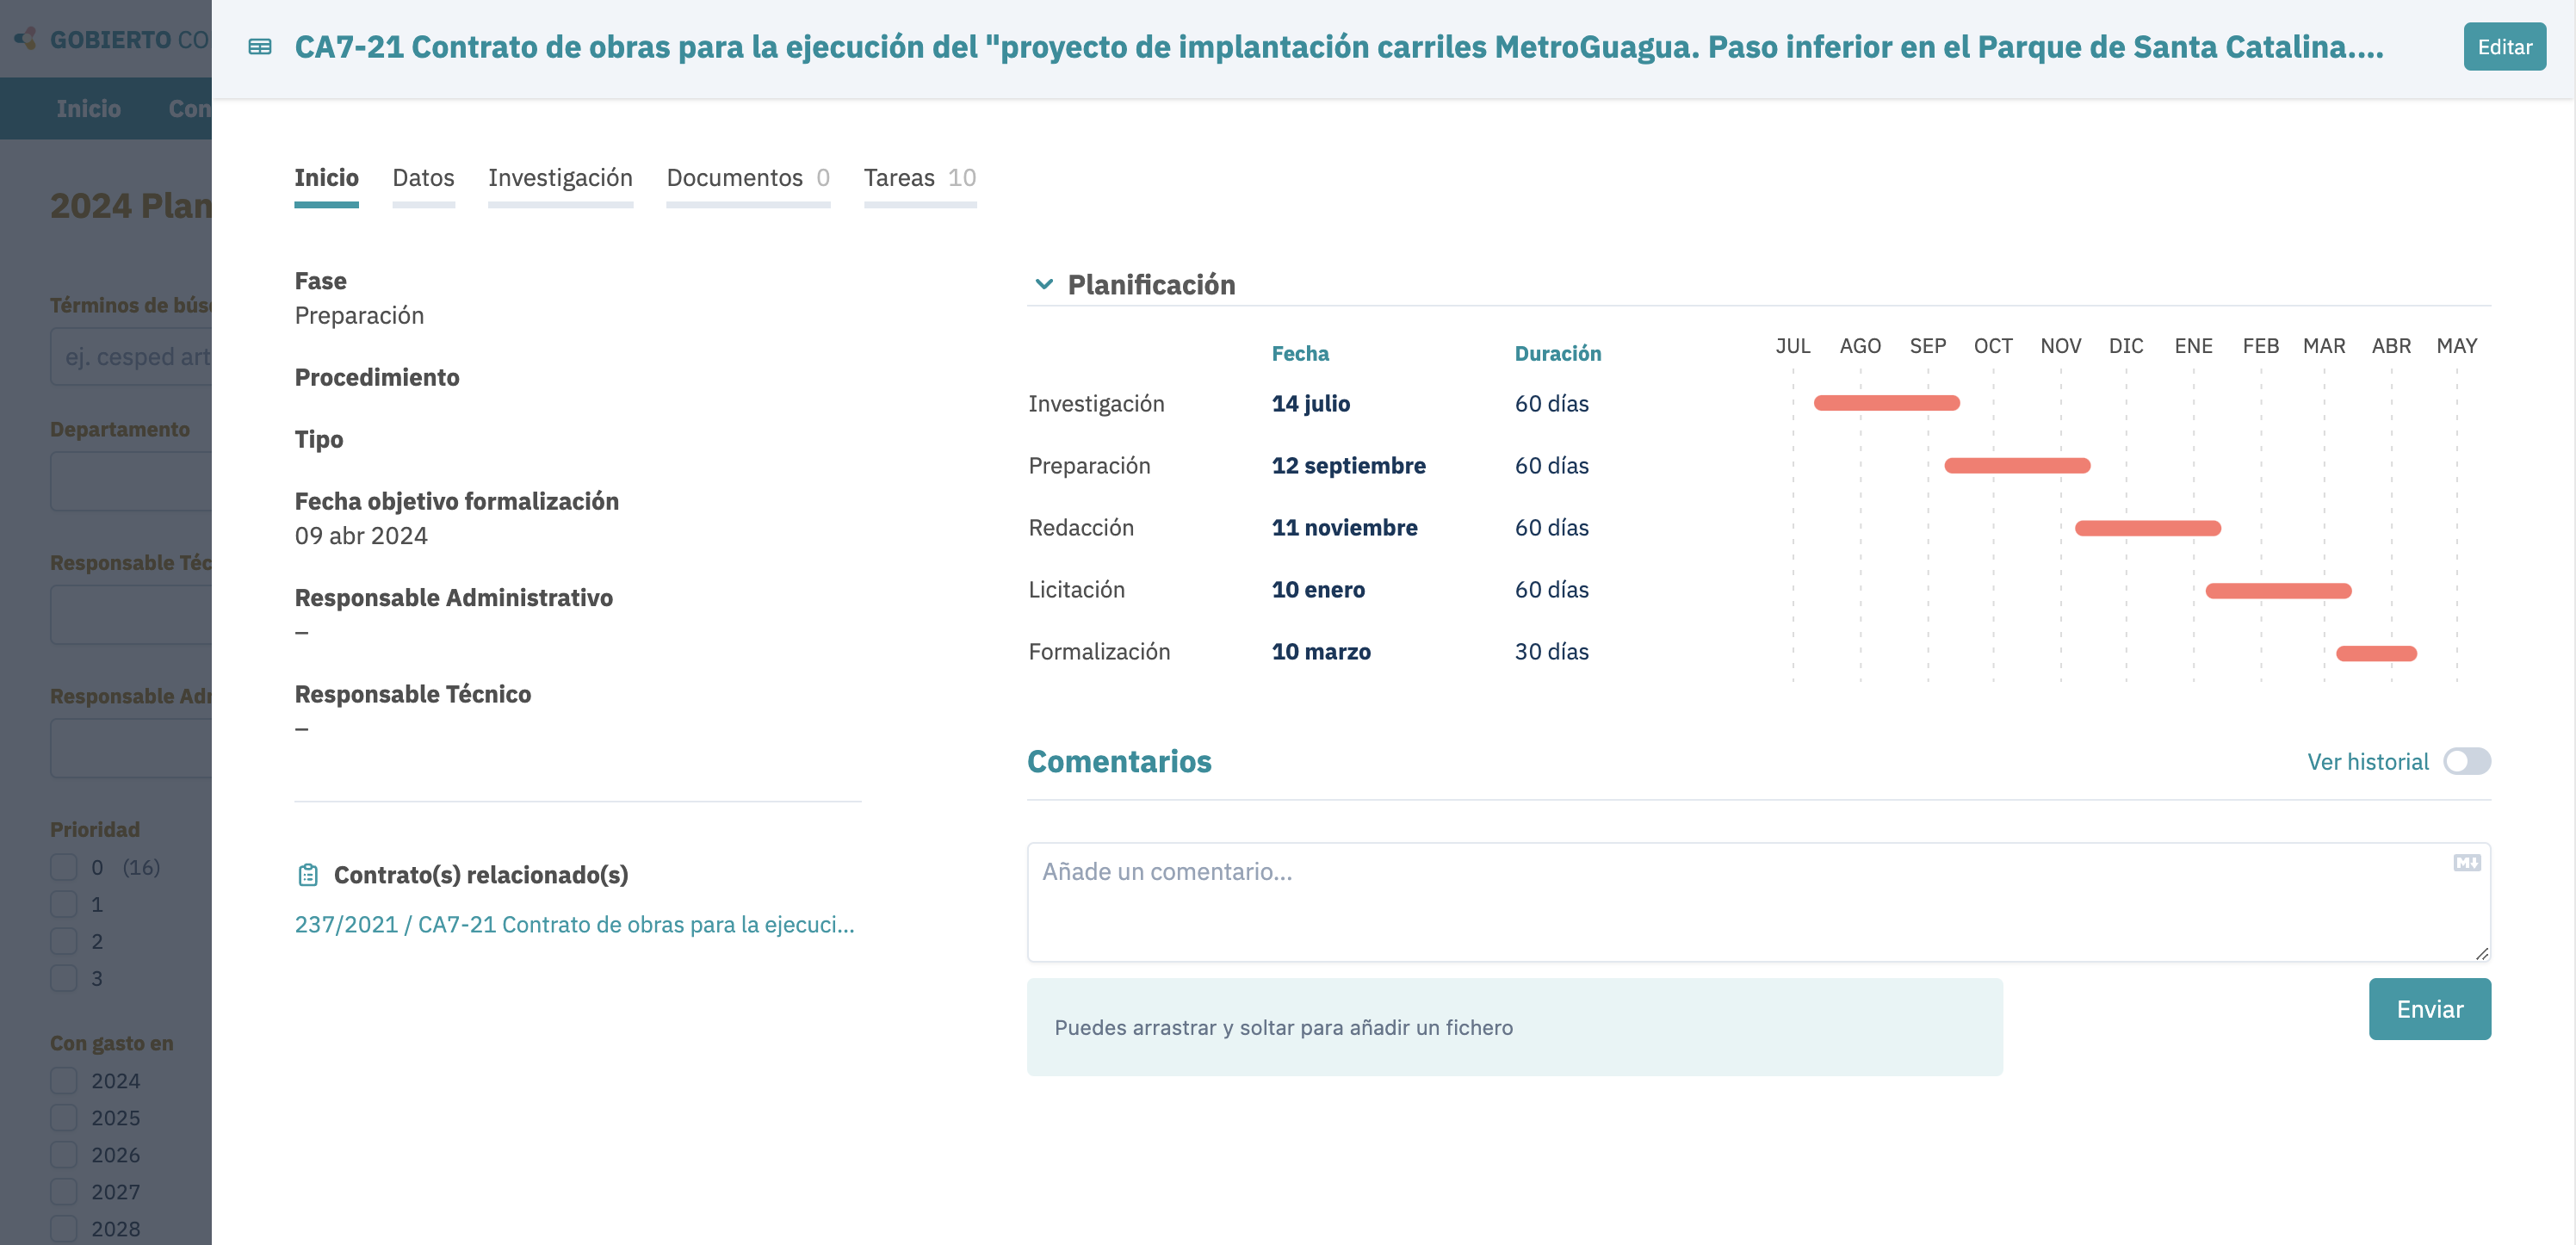The image size is (2576, 1245).
Task: Click the Licitación gantt bar
Action: pos(2278,590)
